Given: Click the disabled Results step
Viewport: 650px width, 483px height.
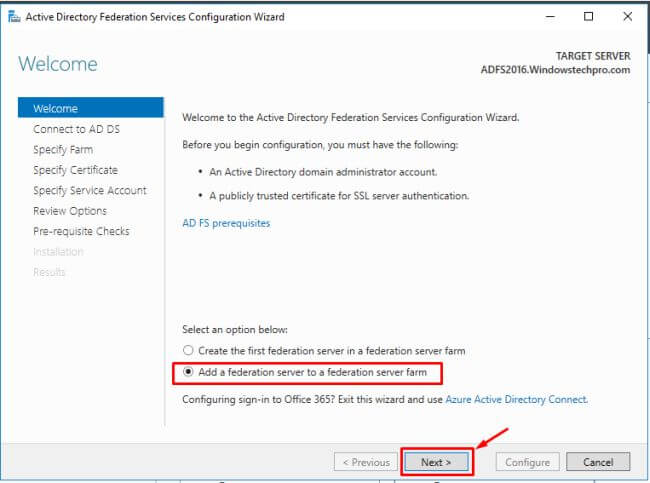Looking at the screenshot, I should click(x=49, y=272).
